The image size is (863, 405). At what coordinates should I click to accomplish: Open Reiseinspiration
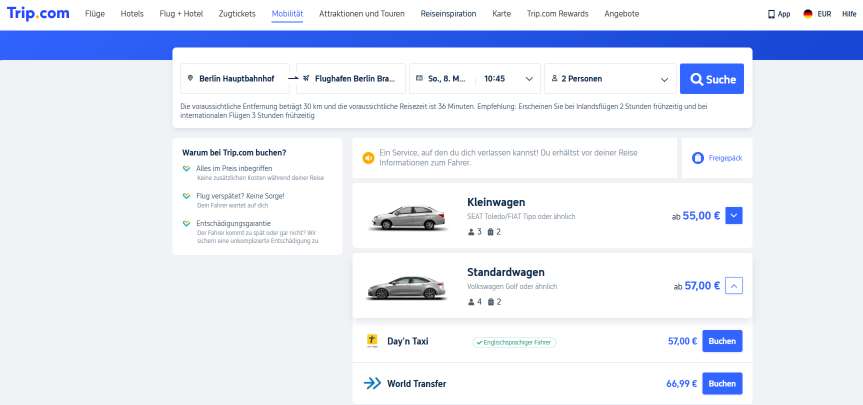[449, 14]
